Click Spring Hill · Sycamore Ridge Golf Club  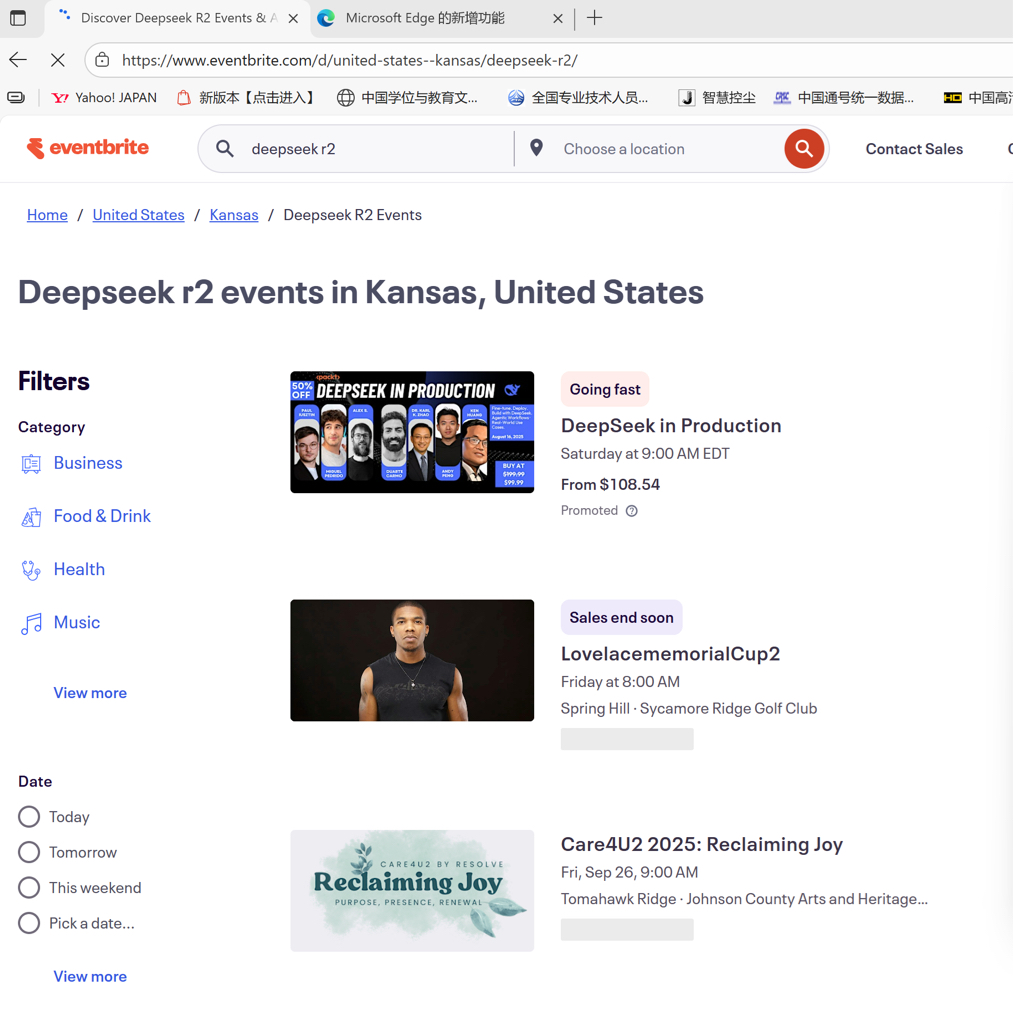689,708
